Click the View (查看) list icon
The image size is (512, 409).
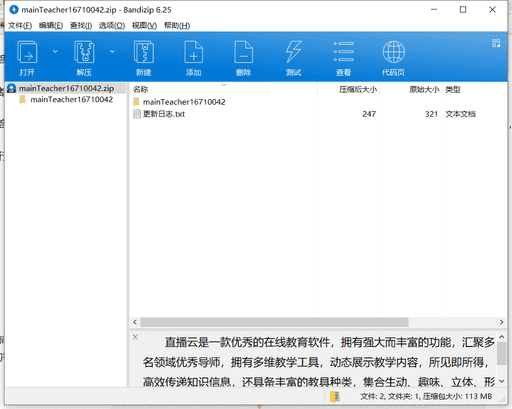pyautogui.click(x=344, y=52)
